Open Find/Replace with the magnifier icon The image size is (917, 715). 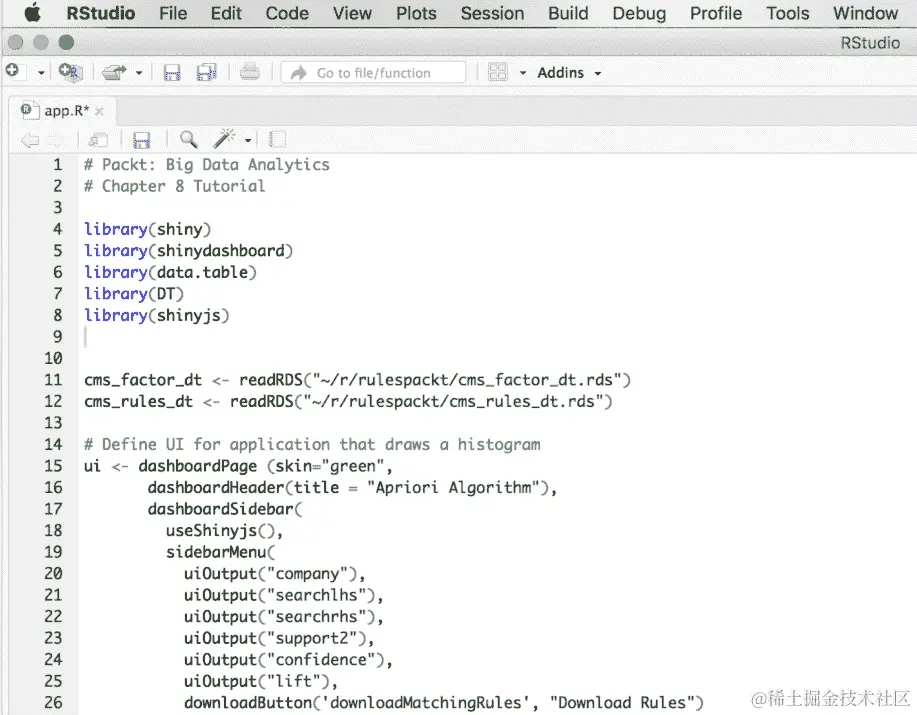click(x=188, y=140)
